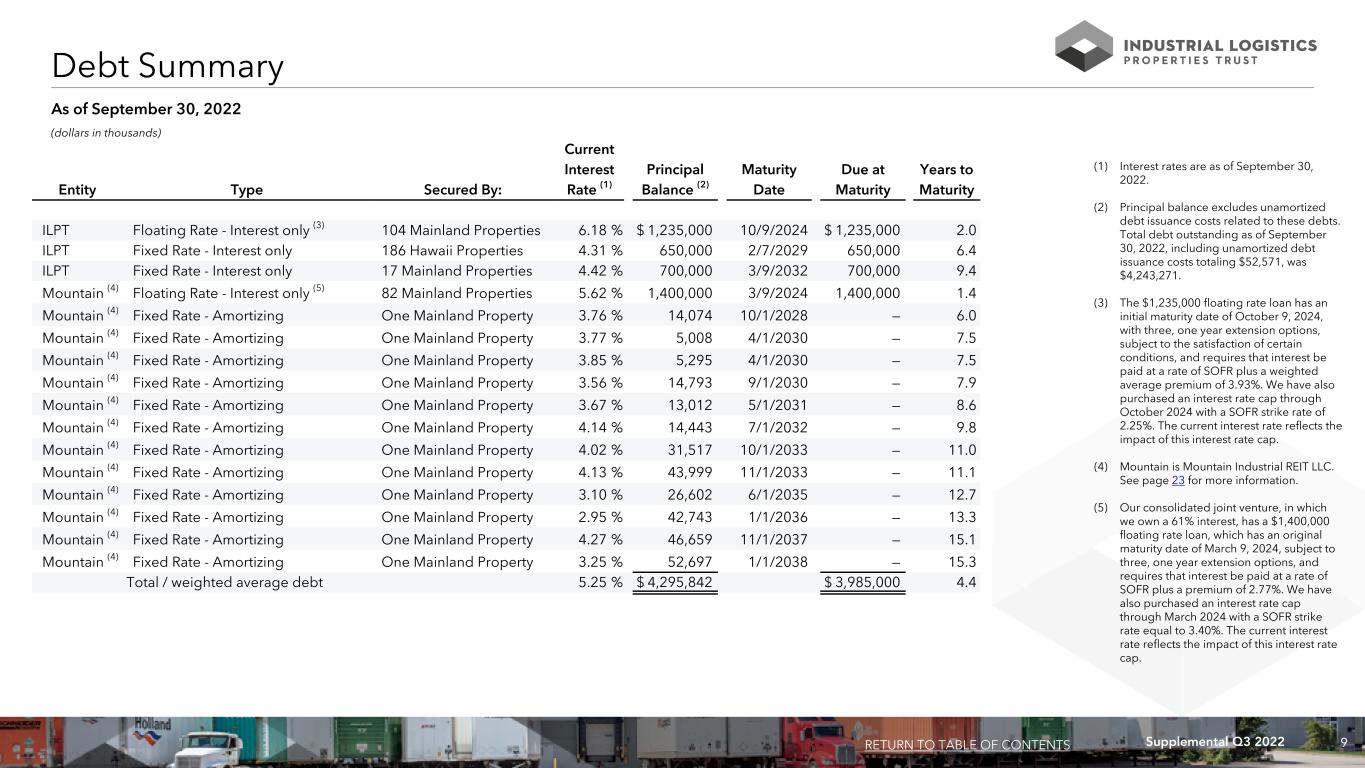The height and width of the screenshot is (768, 1365).
Task: Click the Industrial Logistics cube logo icon
Action: click(x=1083, y=46)
